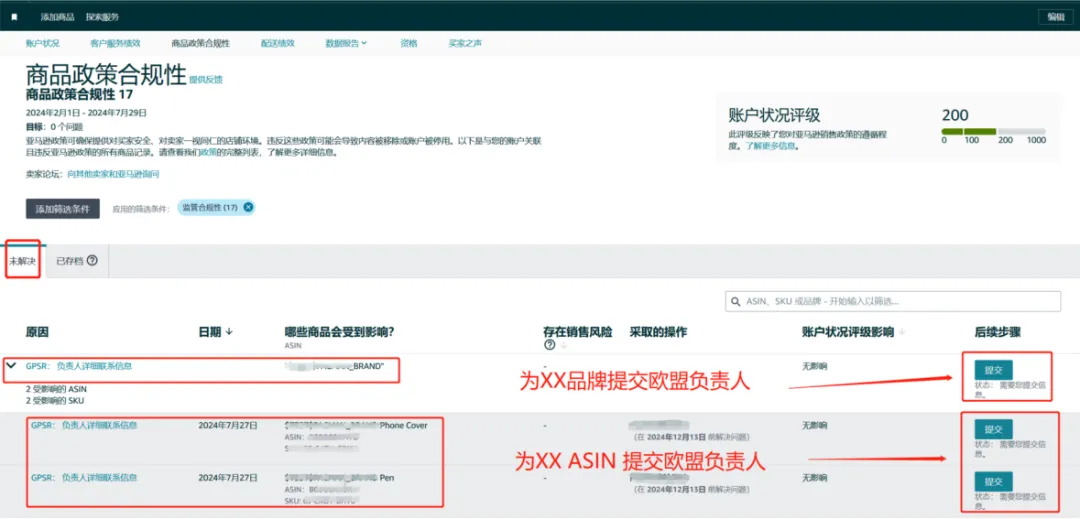Open GPSR link for Pen row

(x=84, y=477)
